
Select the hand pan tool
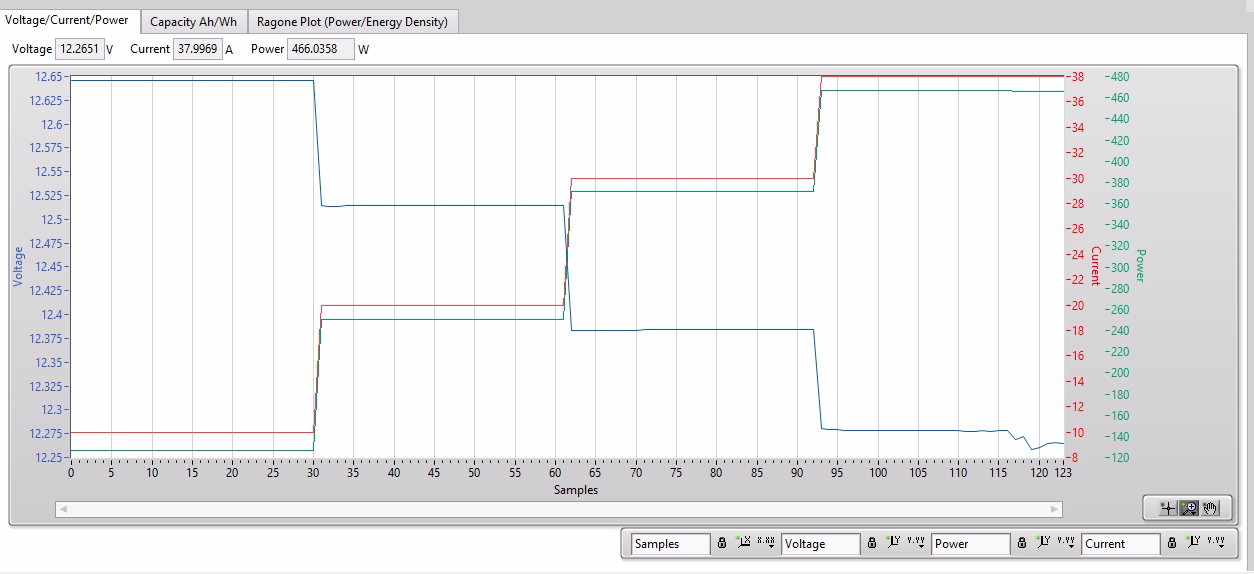[1211, 508]
